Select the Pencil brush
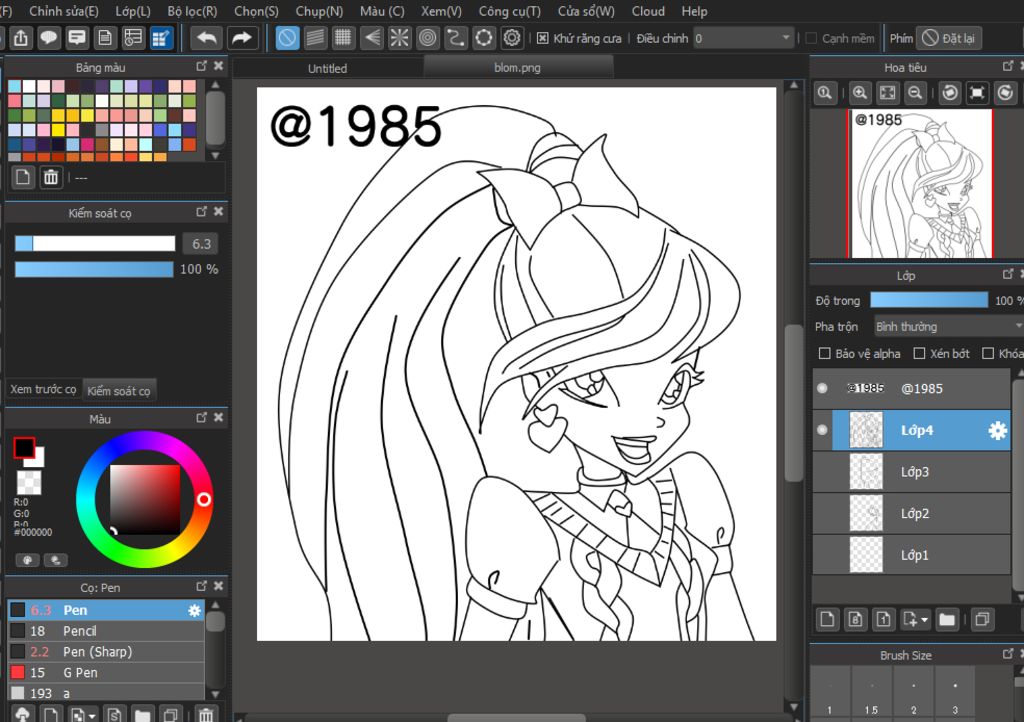This screenshot has width=1024, height=722. [106, 631]
